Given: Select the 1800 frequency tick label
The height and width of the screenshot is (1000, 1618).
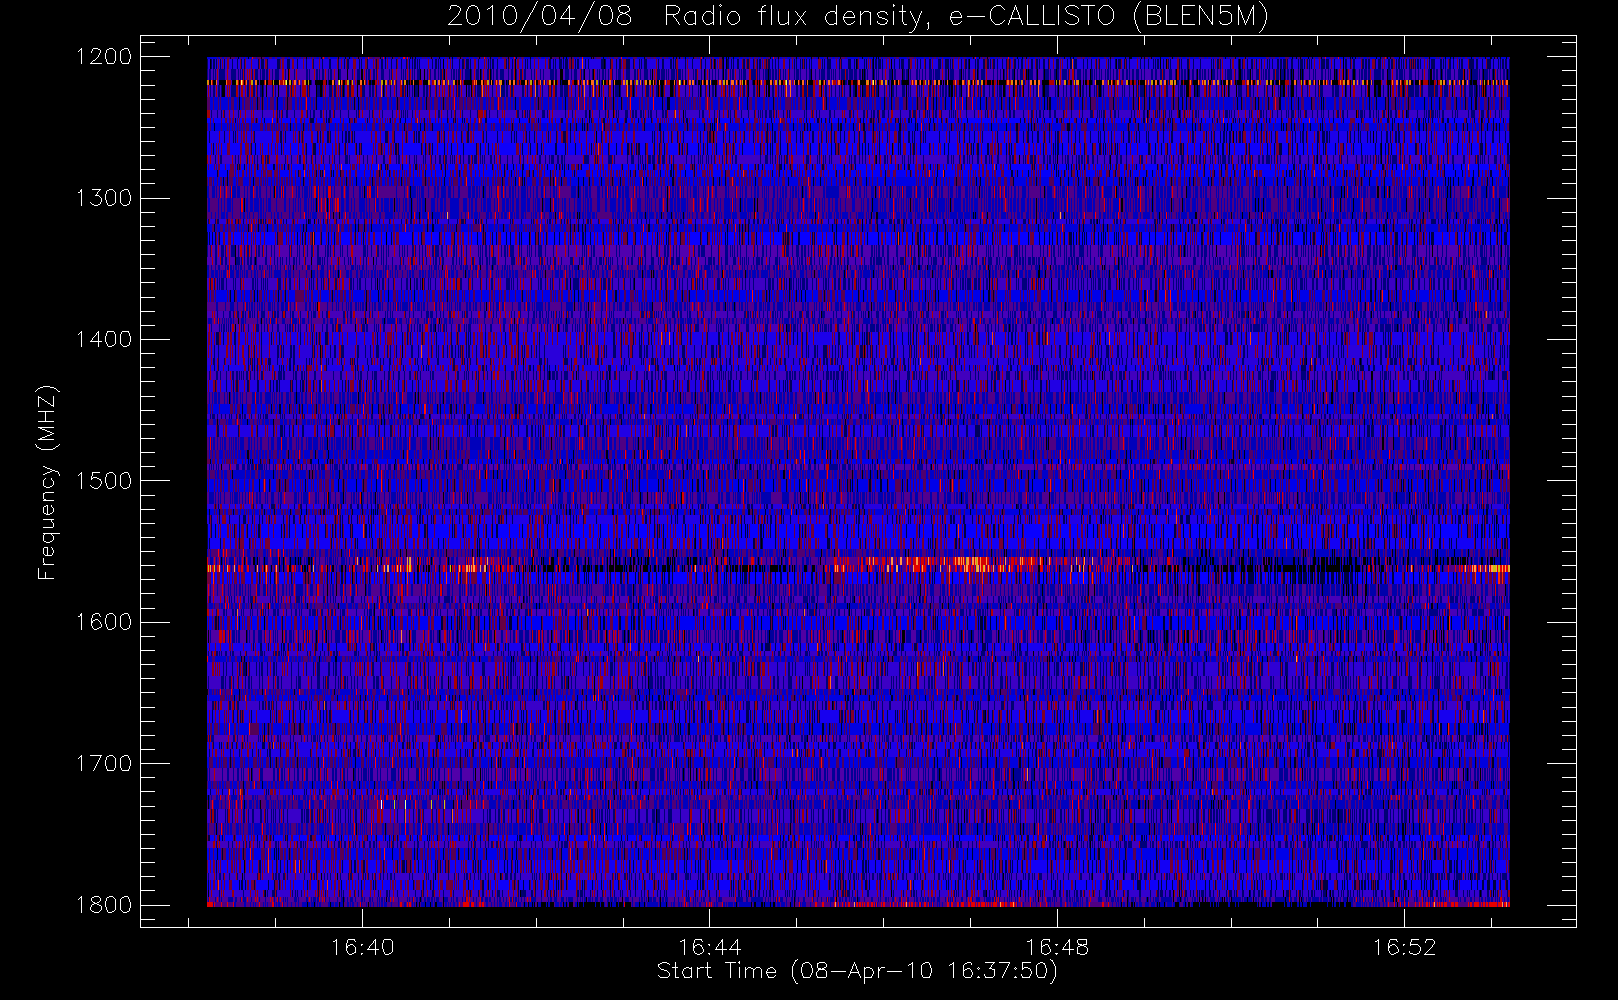Looking at the screenshot, I should coord(104,905).
